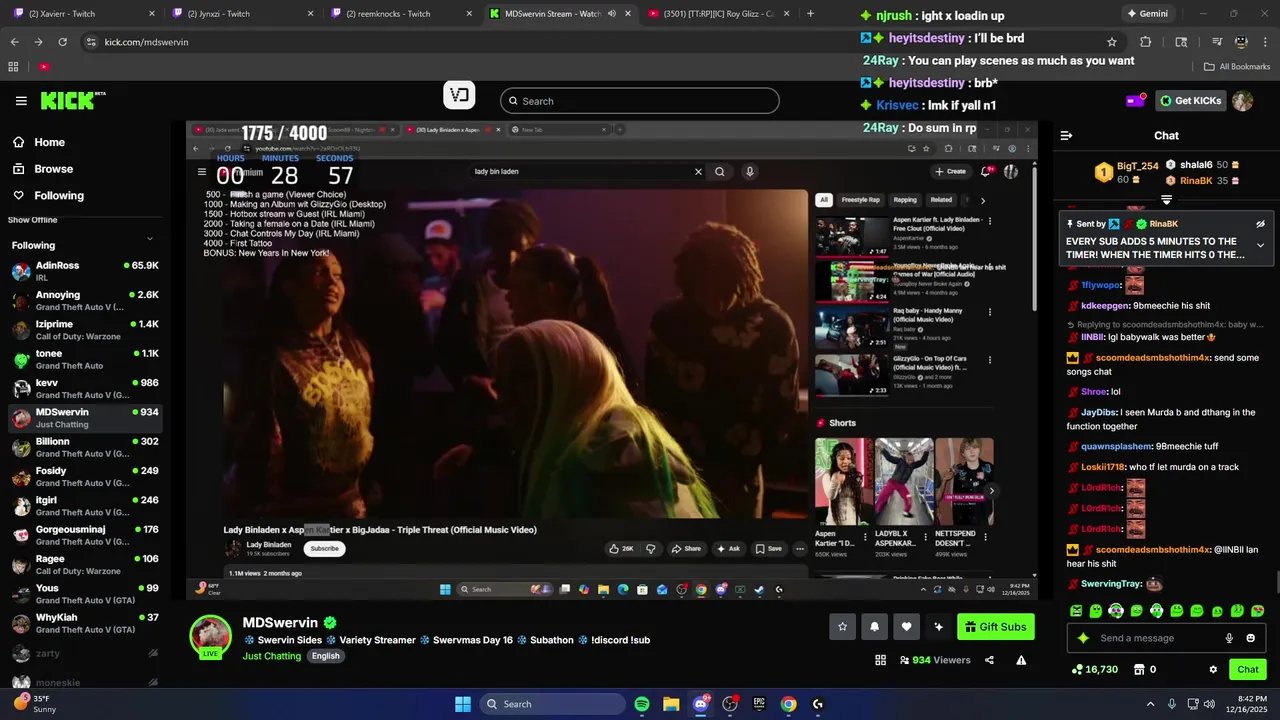Open the purple notifications card icon
Screen dimensions: 1280x720
1136,101
